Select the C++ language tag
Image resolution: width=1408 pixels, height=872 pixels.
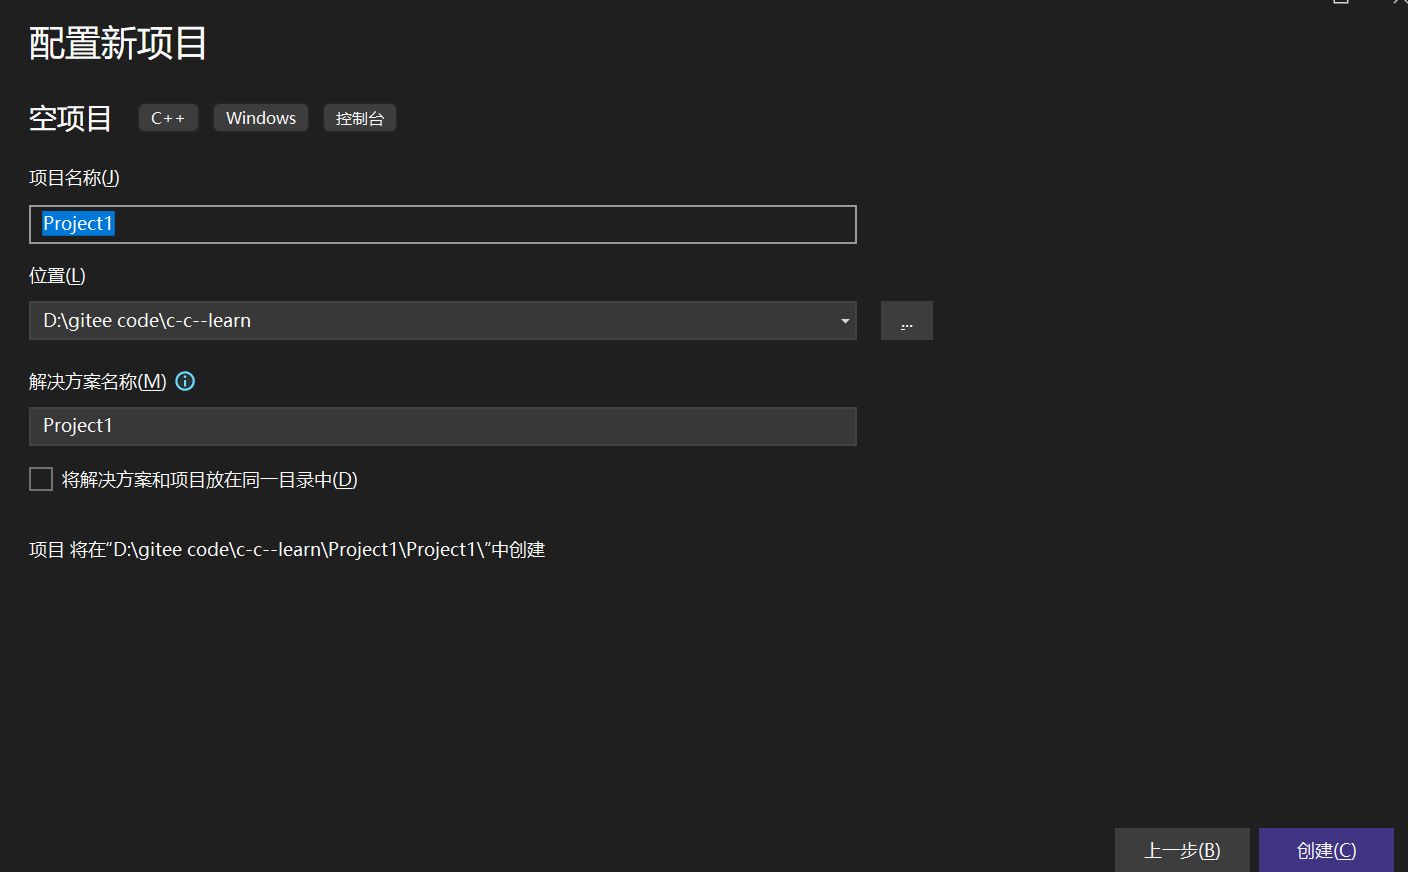pyautogui.click(x=168, y=117)
